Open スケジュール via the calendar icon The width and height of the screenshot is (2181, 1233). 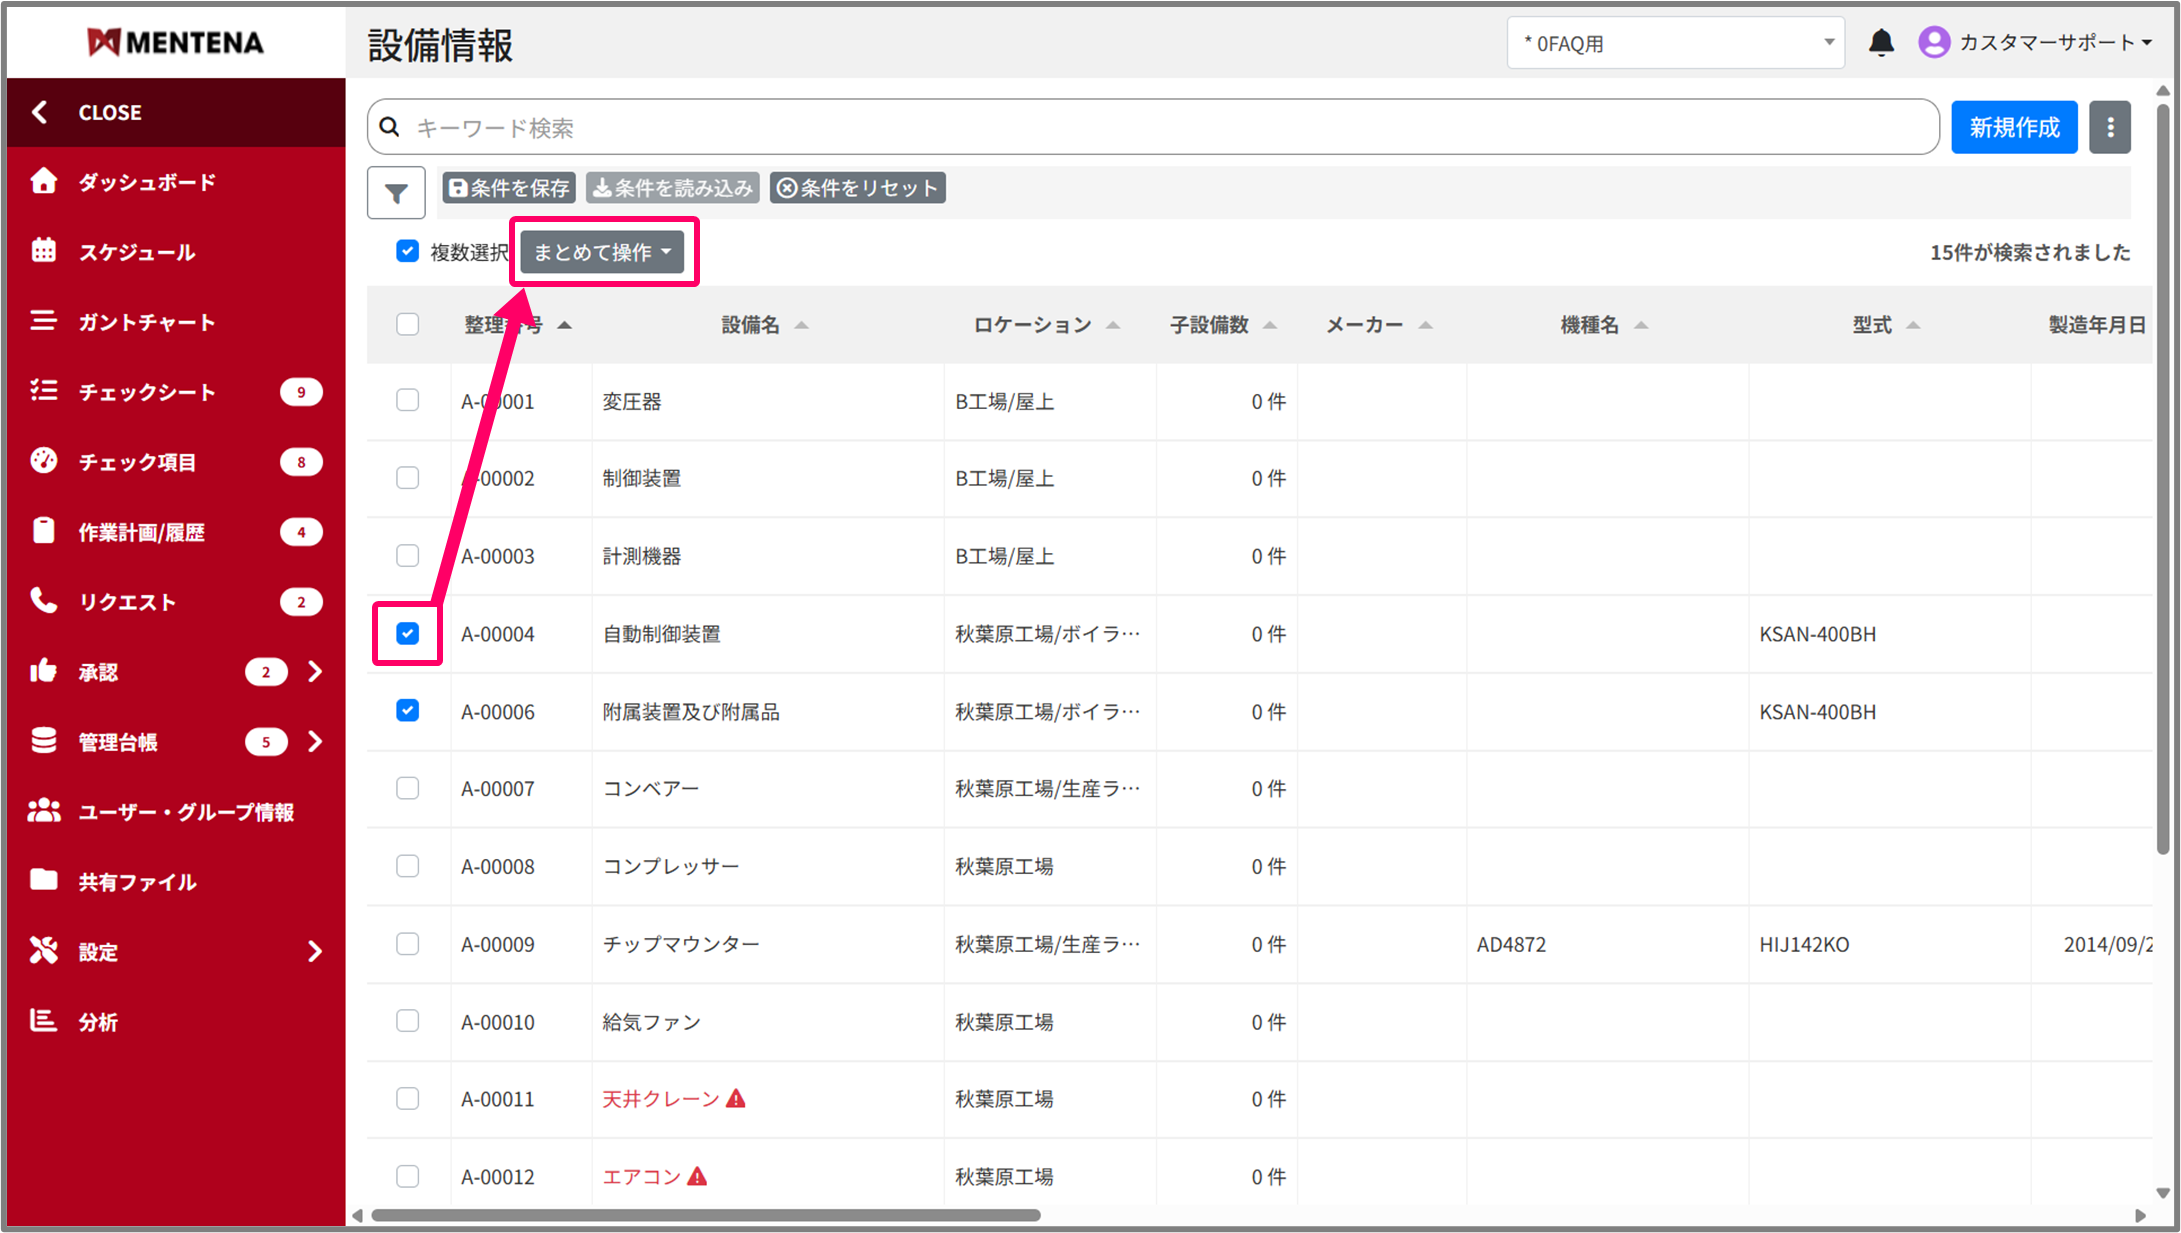(x=44, y=251)
